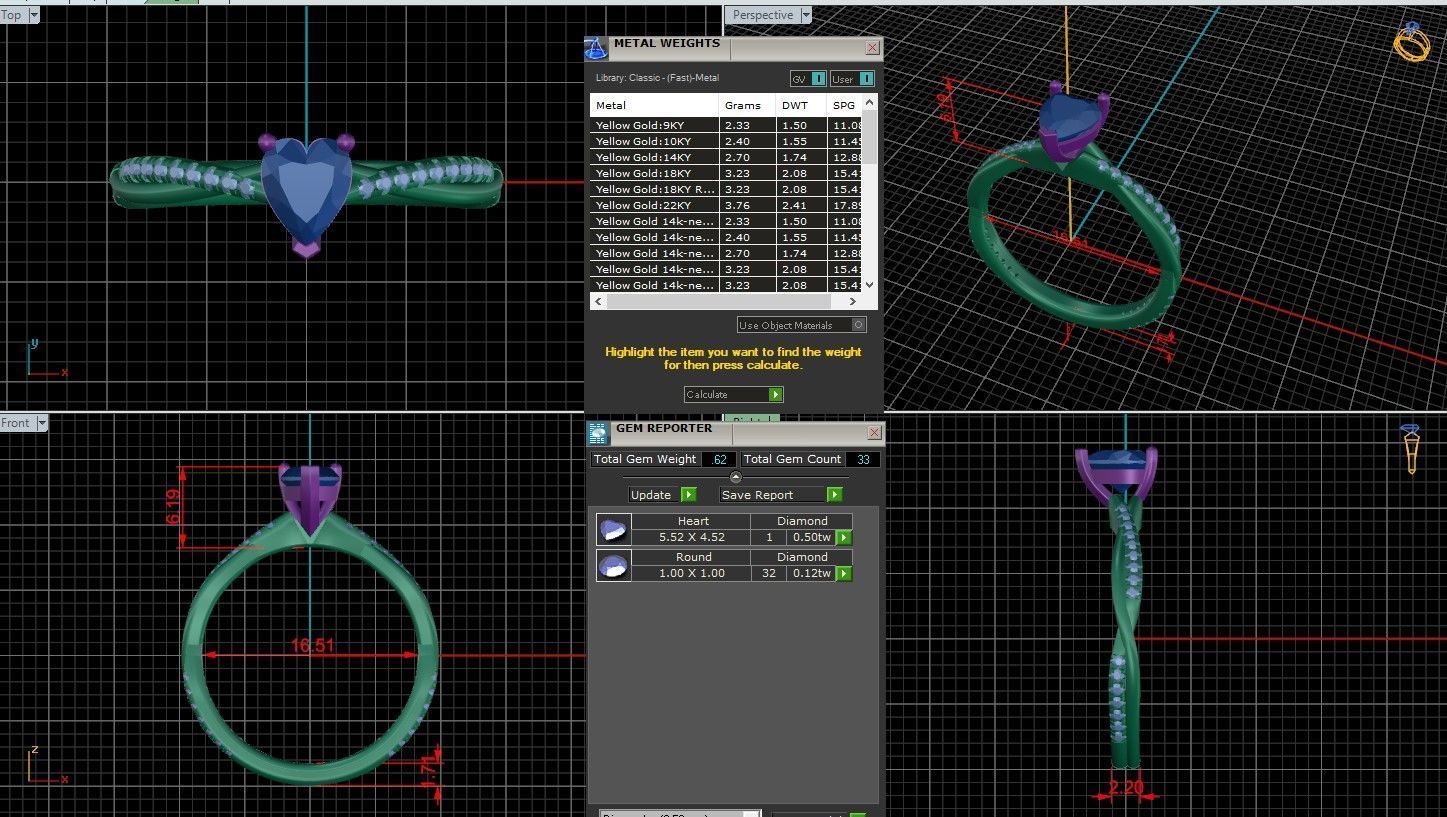
Task: Click the Library: Classic-(Fast)-Metal label
Action: (x=657, y=78)
